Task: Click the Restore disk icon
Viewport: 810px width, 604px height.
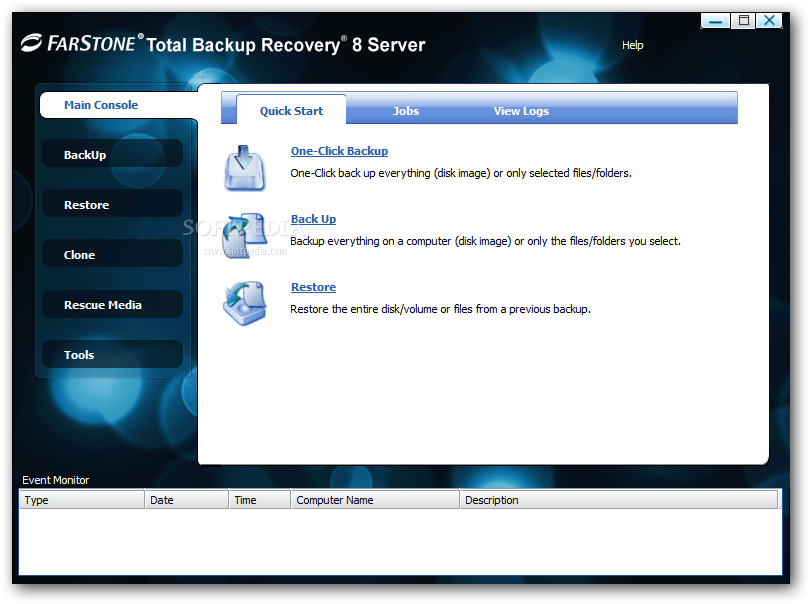Action: (x=245, y=303)
